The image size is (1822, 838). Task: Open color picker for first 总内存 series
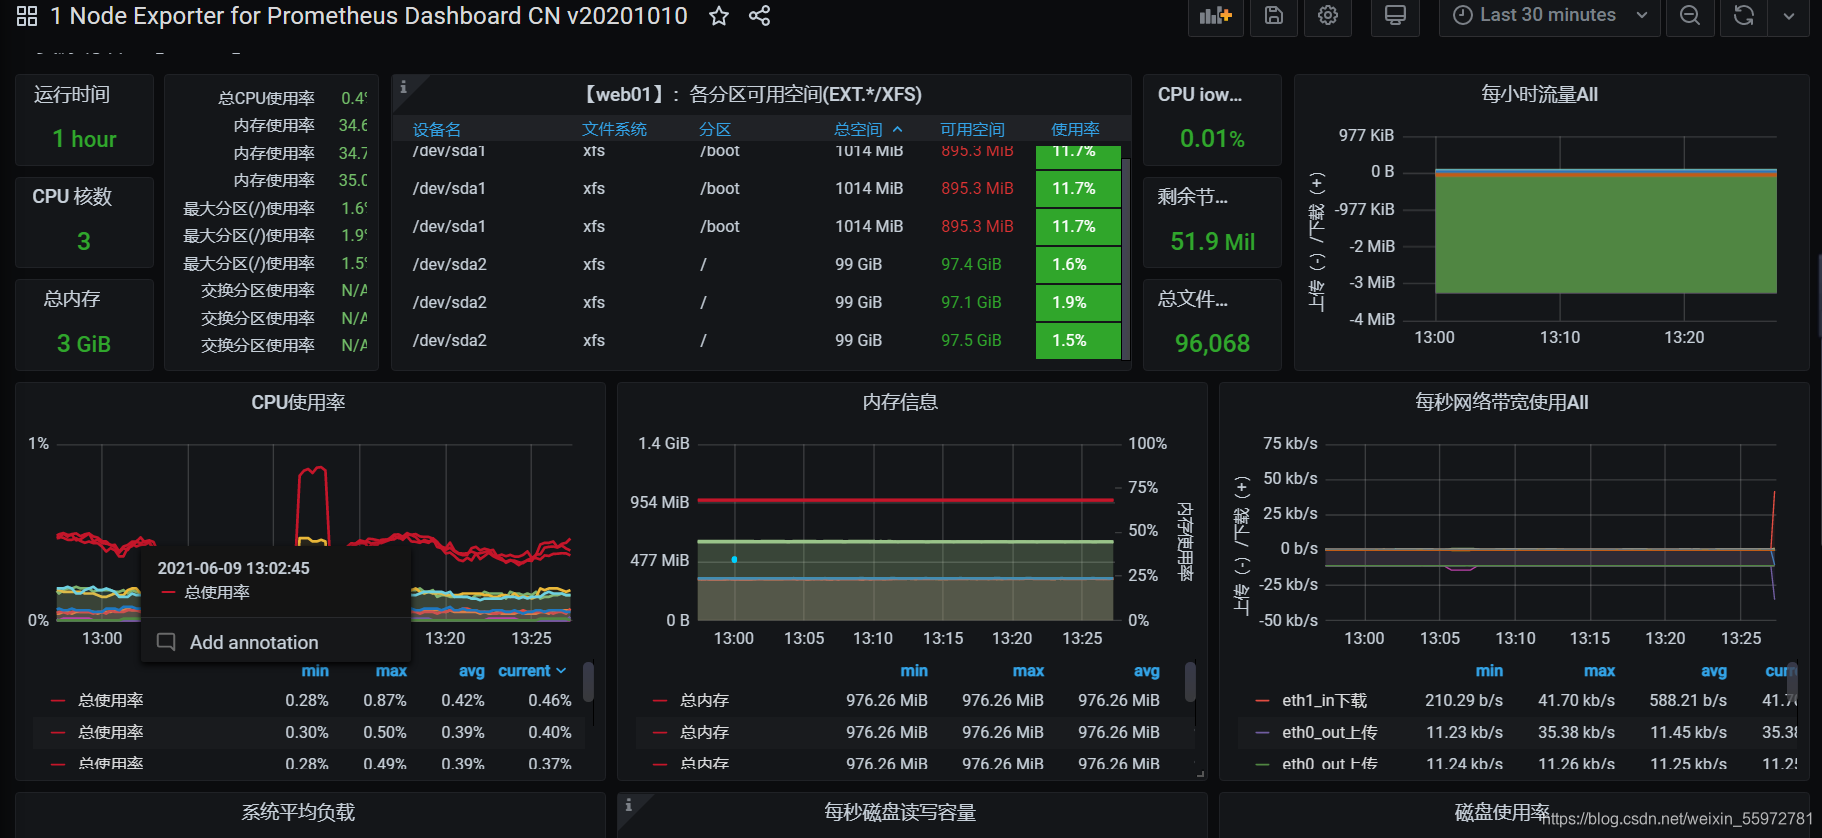tap(660, 701)
